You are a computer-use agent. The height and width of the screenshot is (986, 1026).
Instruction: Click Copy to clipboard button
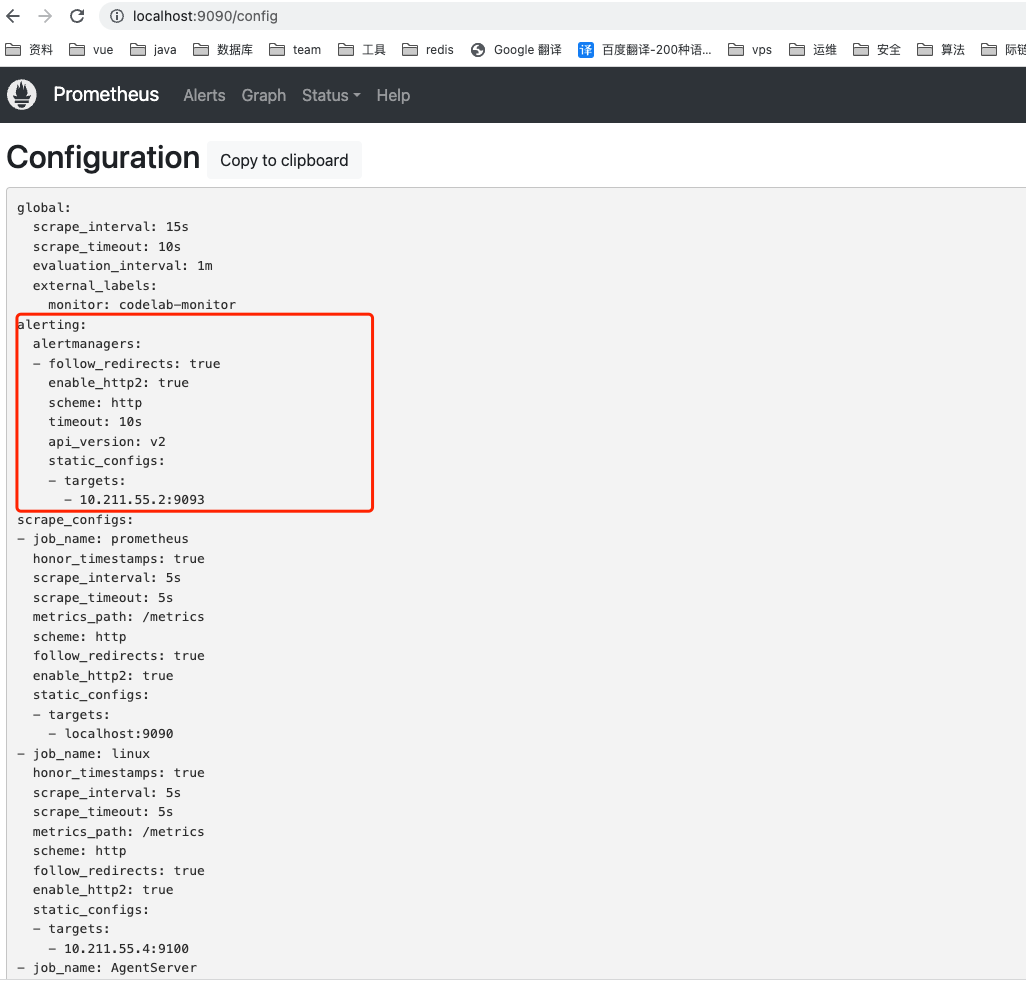[x=284, y=160]
